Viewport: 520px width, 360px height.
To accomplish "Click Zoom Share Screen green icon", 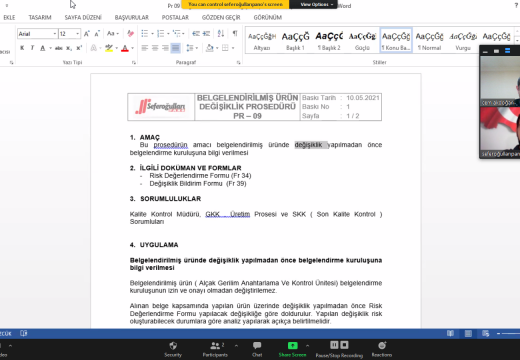I will [292, 345].
